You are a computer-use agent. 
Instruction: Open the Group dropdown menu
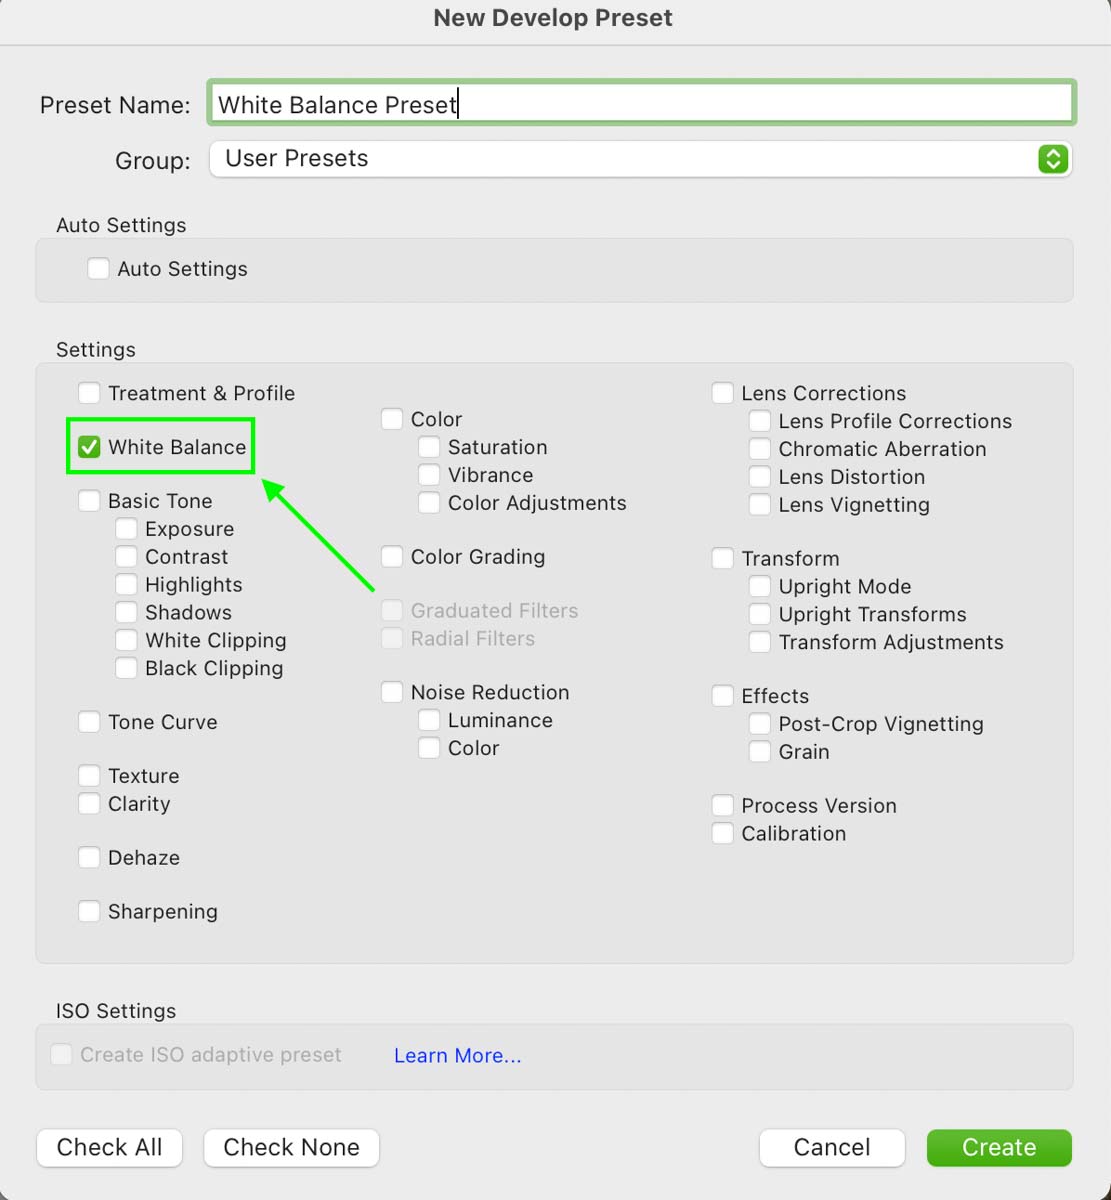pos(640,159)
